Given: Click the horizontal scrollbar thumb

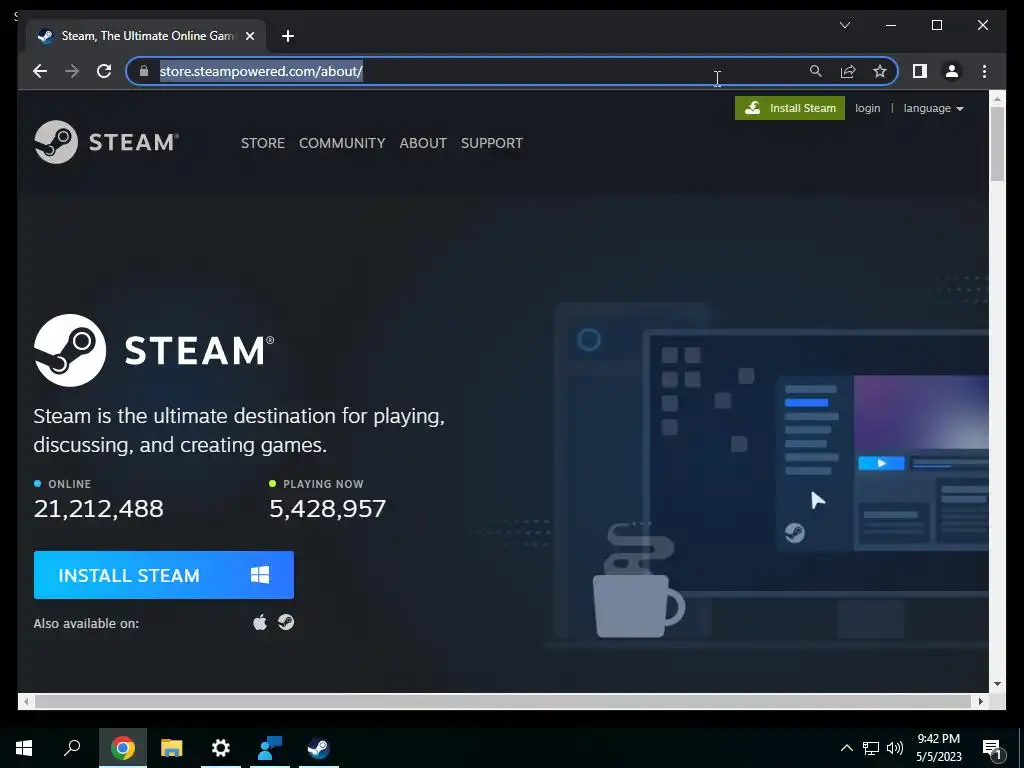Looking at the screenshot, I should tap(503, 701).
